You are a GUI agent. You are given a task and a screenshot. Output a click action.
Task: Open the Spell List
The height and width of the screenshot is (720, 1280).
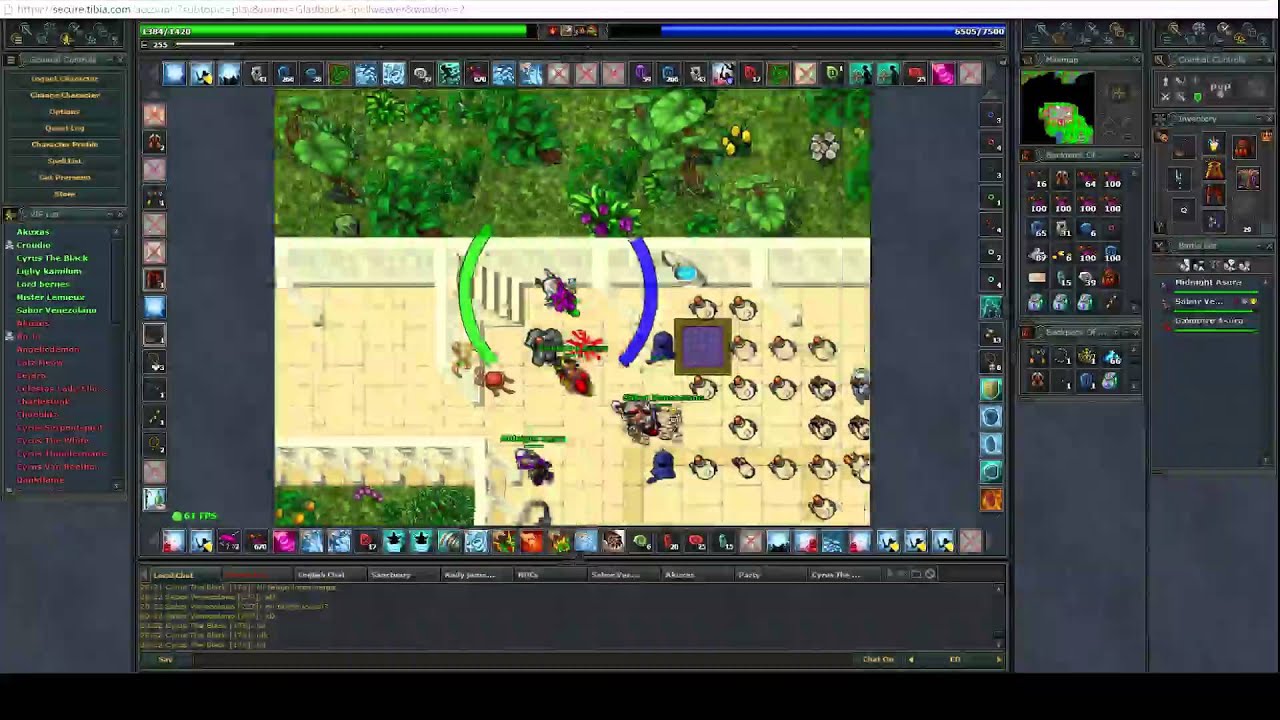(x=64, y=161)
